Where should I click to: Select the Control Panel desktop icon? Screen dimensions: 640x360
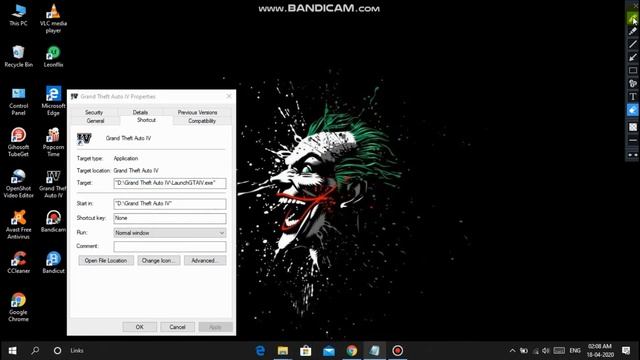pyautogui.click(x=18, y=101)
